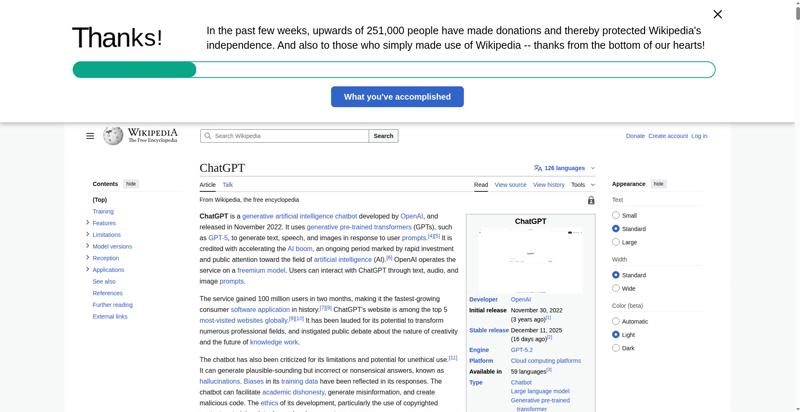
Task: Open the ChatGPT infobox screenshot image
Action: coord(530,260)
